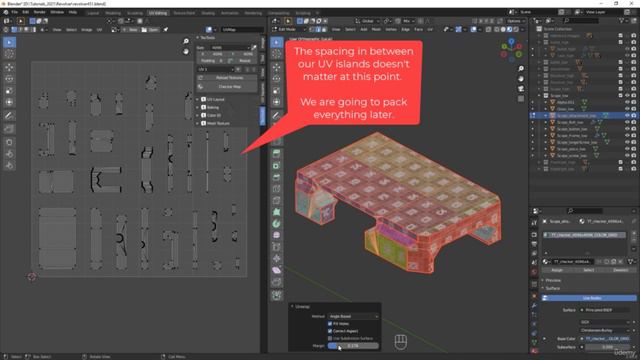Toggle eye icon on Scope_Frame_low row

pos(627,136)
